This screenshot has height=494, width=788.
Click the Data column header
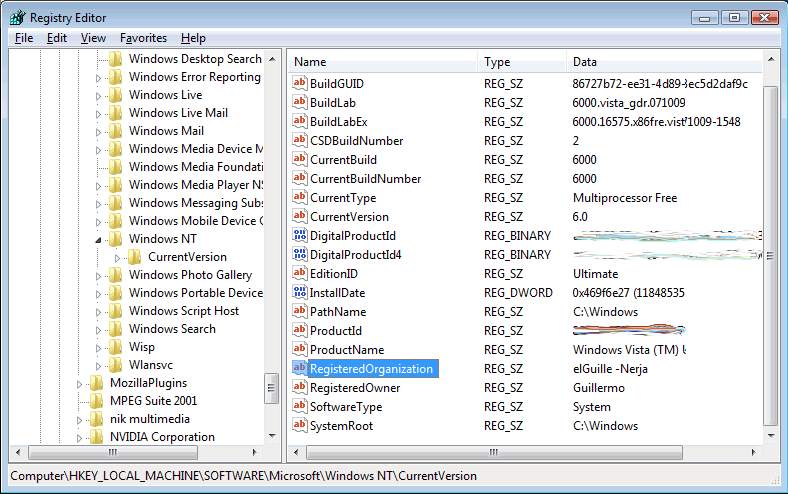[664, 62]
